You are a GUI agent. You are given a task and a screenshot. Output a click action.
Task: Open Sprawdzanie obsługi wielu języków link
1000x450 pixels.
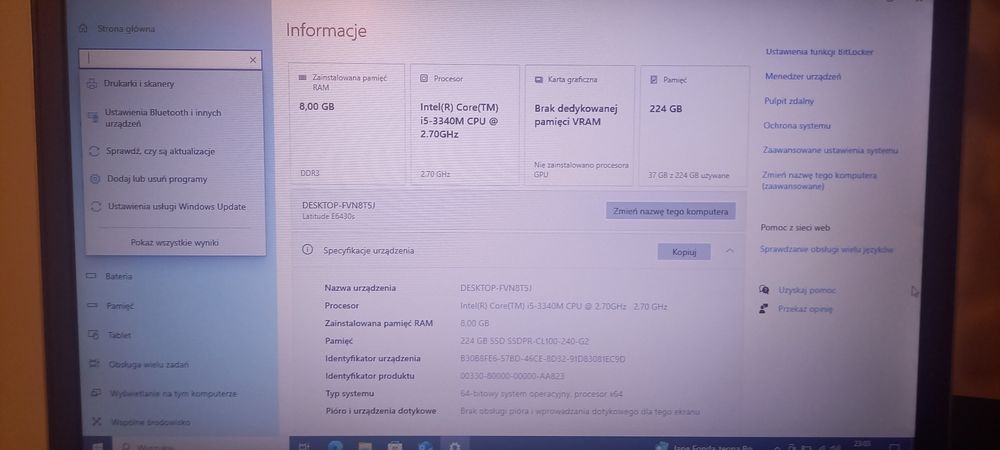827,250
